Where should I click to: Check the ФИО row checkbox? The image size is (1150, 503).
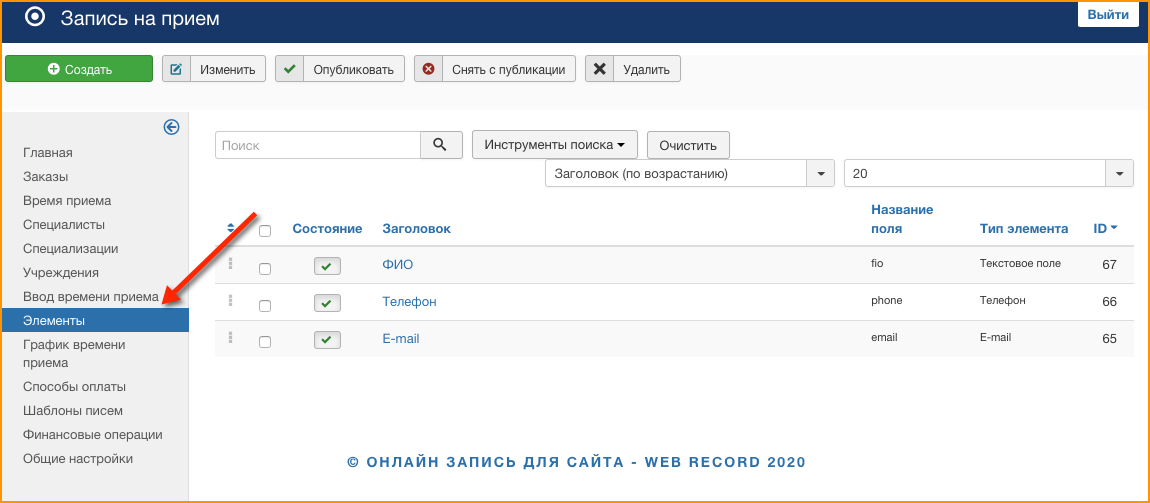coord(265,269)
